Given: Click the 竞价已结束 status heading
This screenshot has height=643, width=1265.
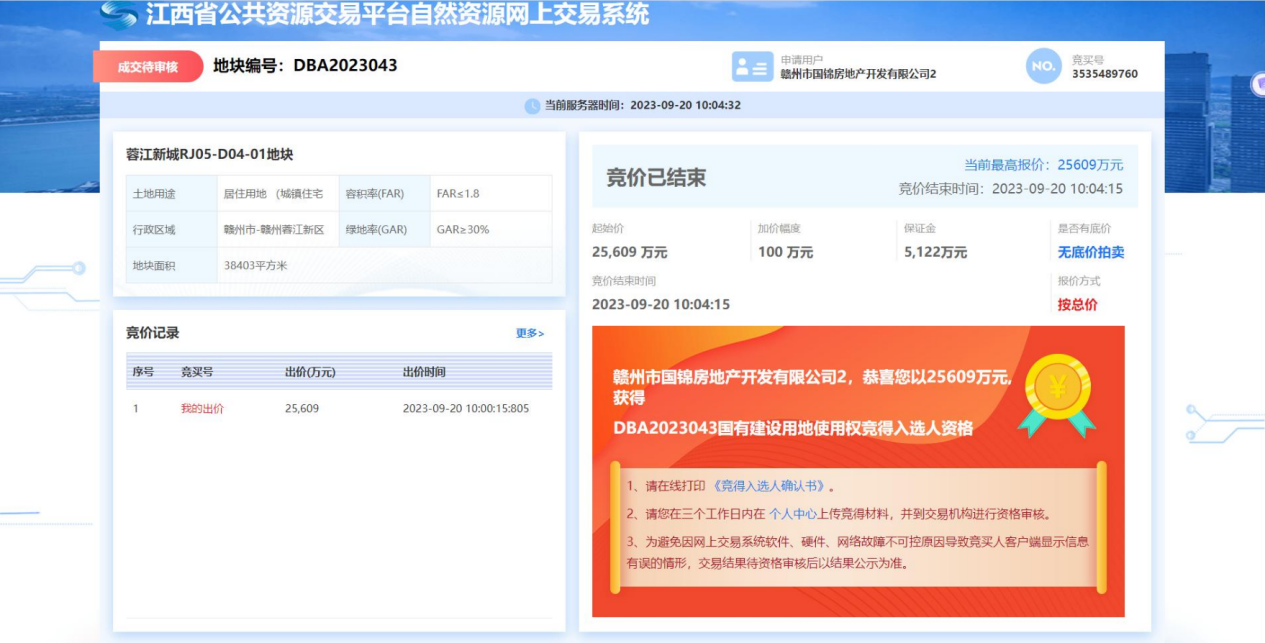Looking at the screenshot, I should pyautogui.click(x=656, y=178).
